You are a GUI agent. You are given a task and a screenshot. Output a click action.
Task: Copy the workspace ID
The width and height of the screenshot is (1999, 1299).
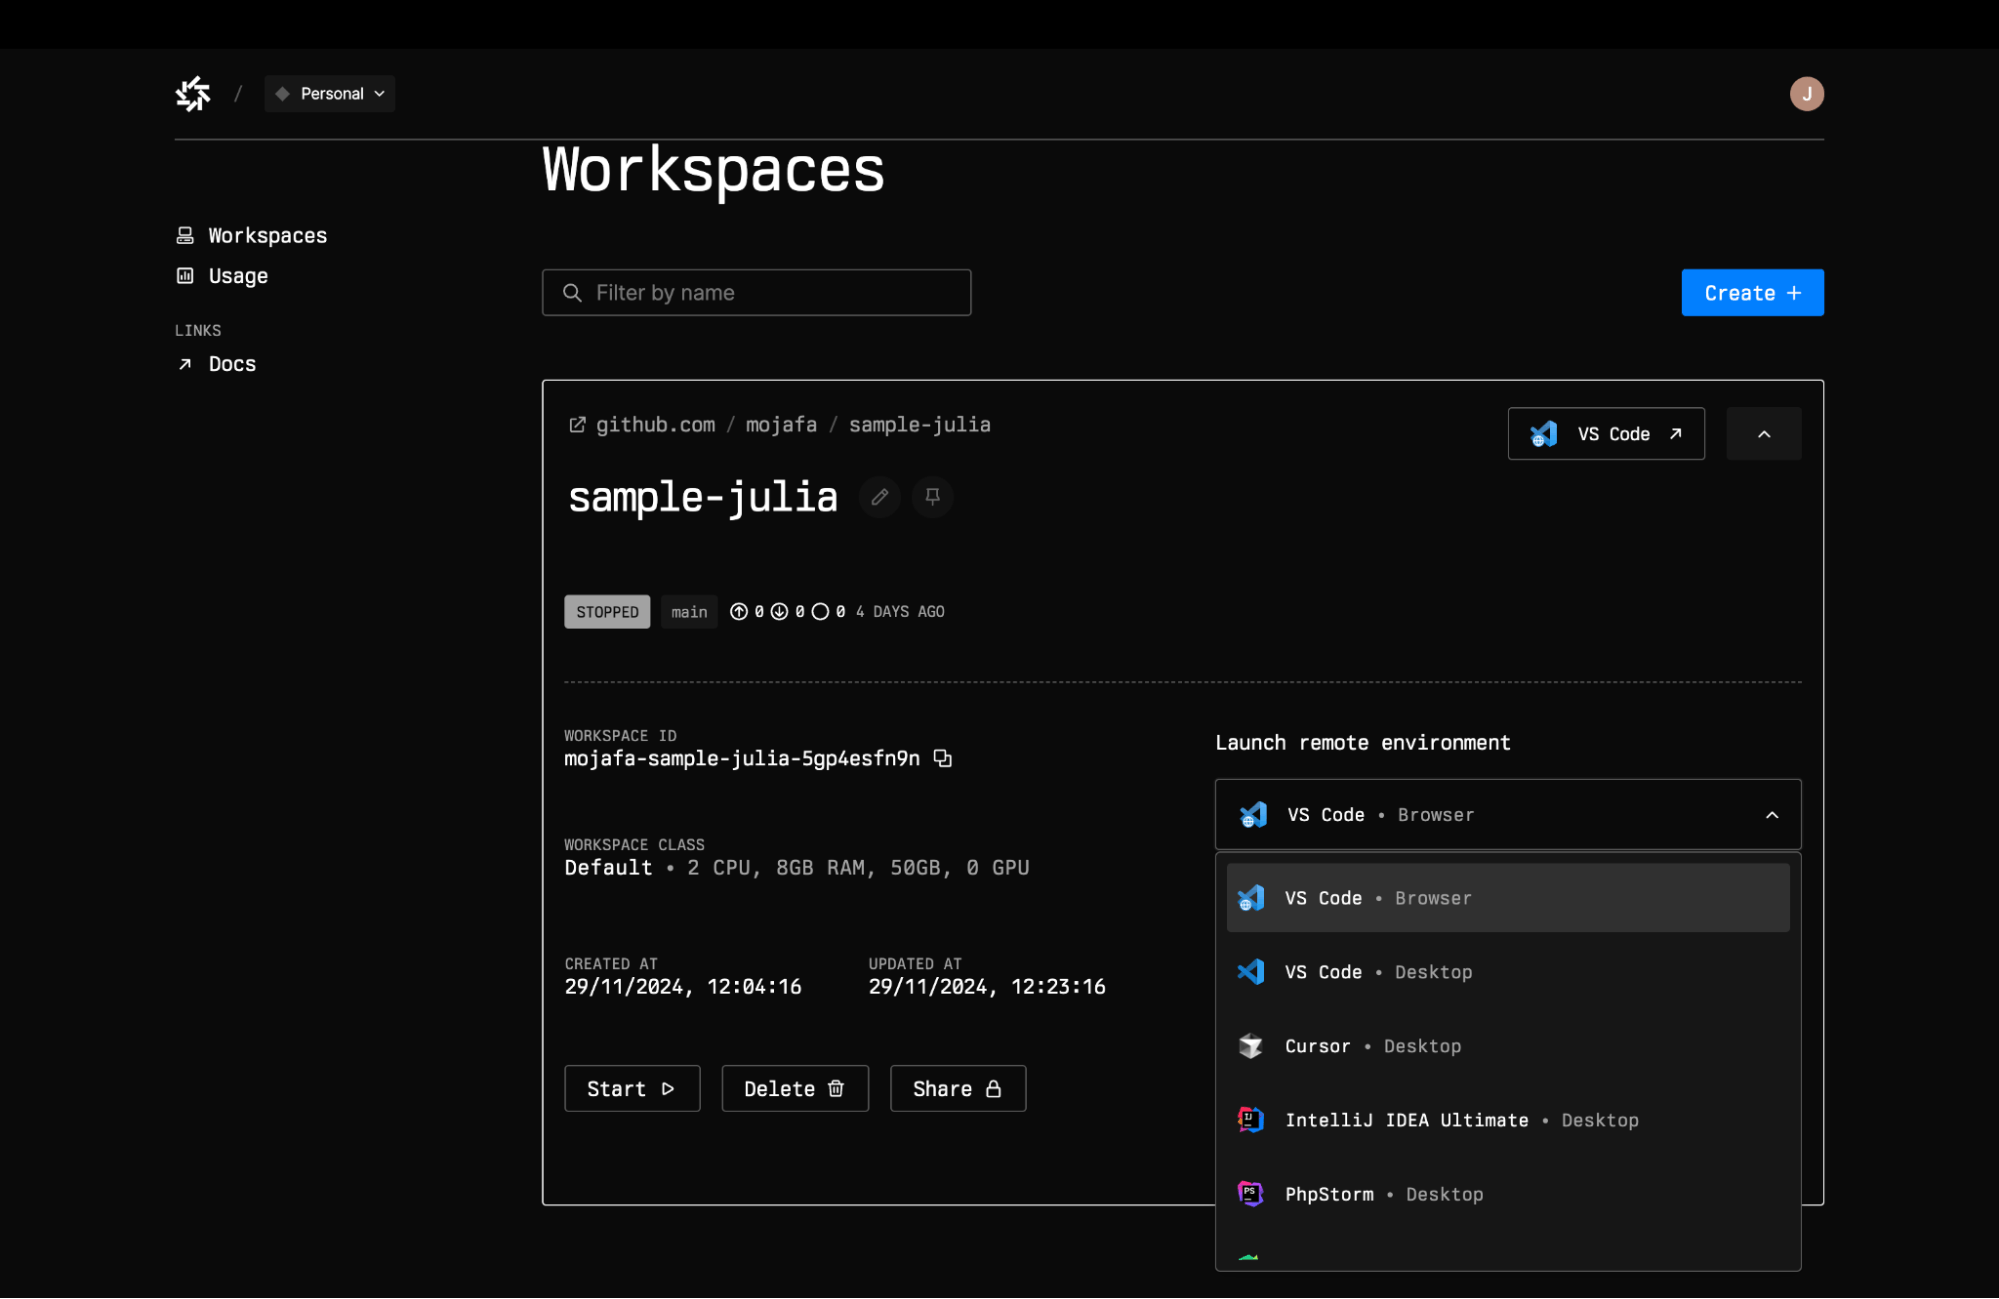point(942,759)
